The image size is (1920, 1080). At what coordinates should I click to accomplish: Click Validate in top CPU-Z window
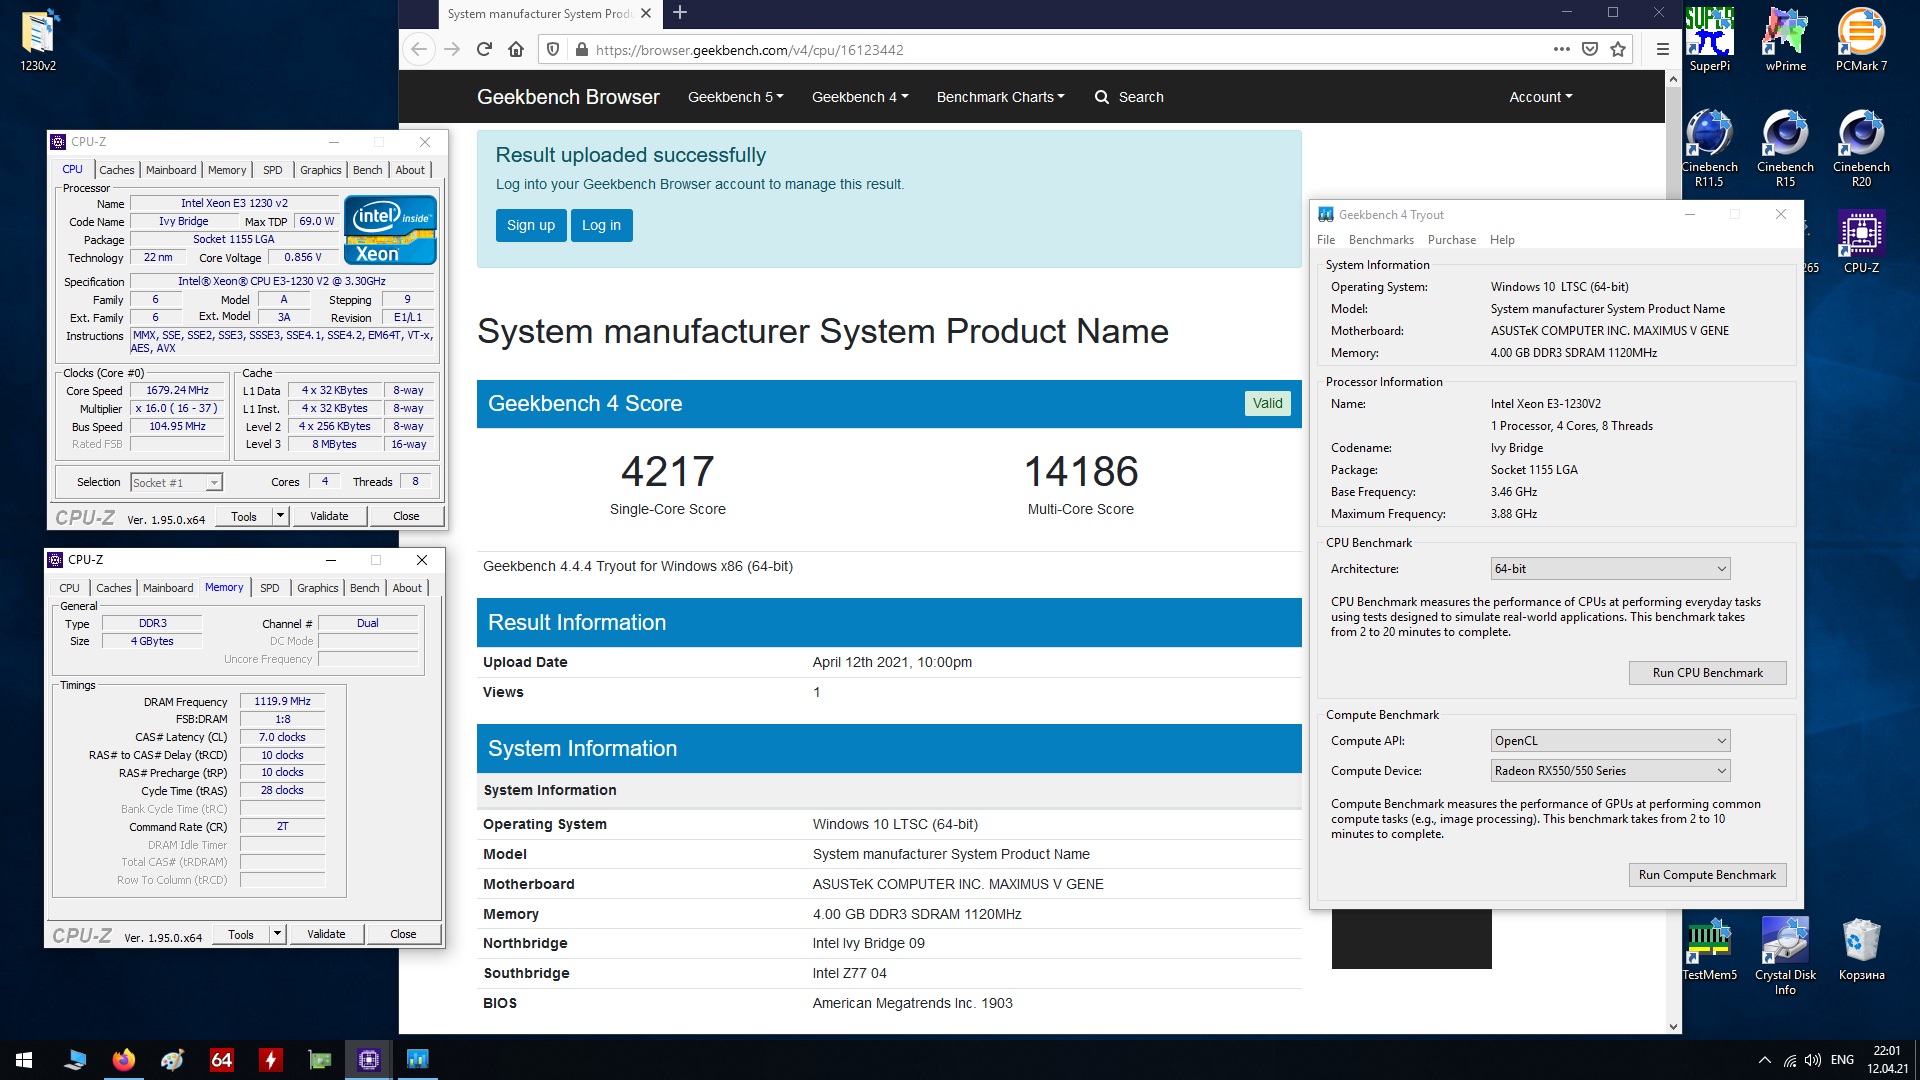tap(329, 516)
